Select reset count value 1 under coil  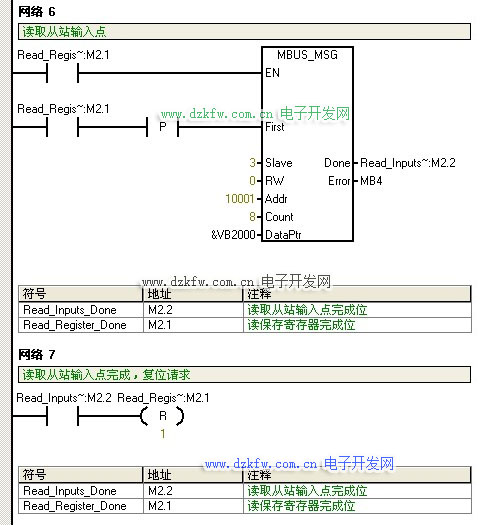click(x=163, y=434)
